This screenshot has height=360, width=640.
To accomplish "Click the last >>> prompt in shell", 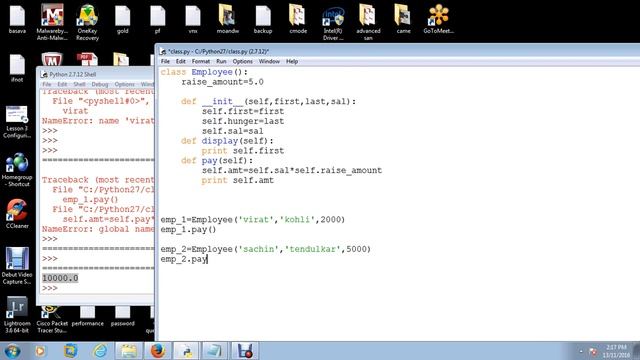I will coord(50,288).
